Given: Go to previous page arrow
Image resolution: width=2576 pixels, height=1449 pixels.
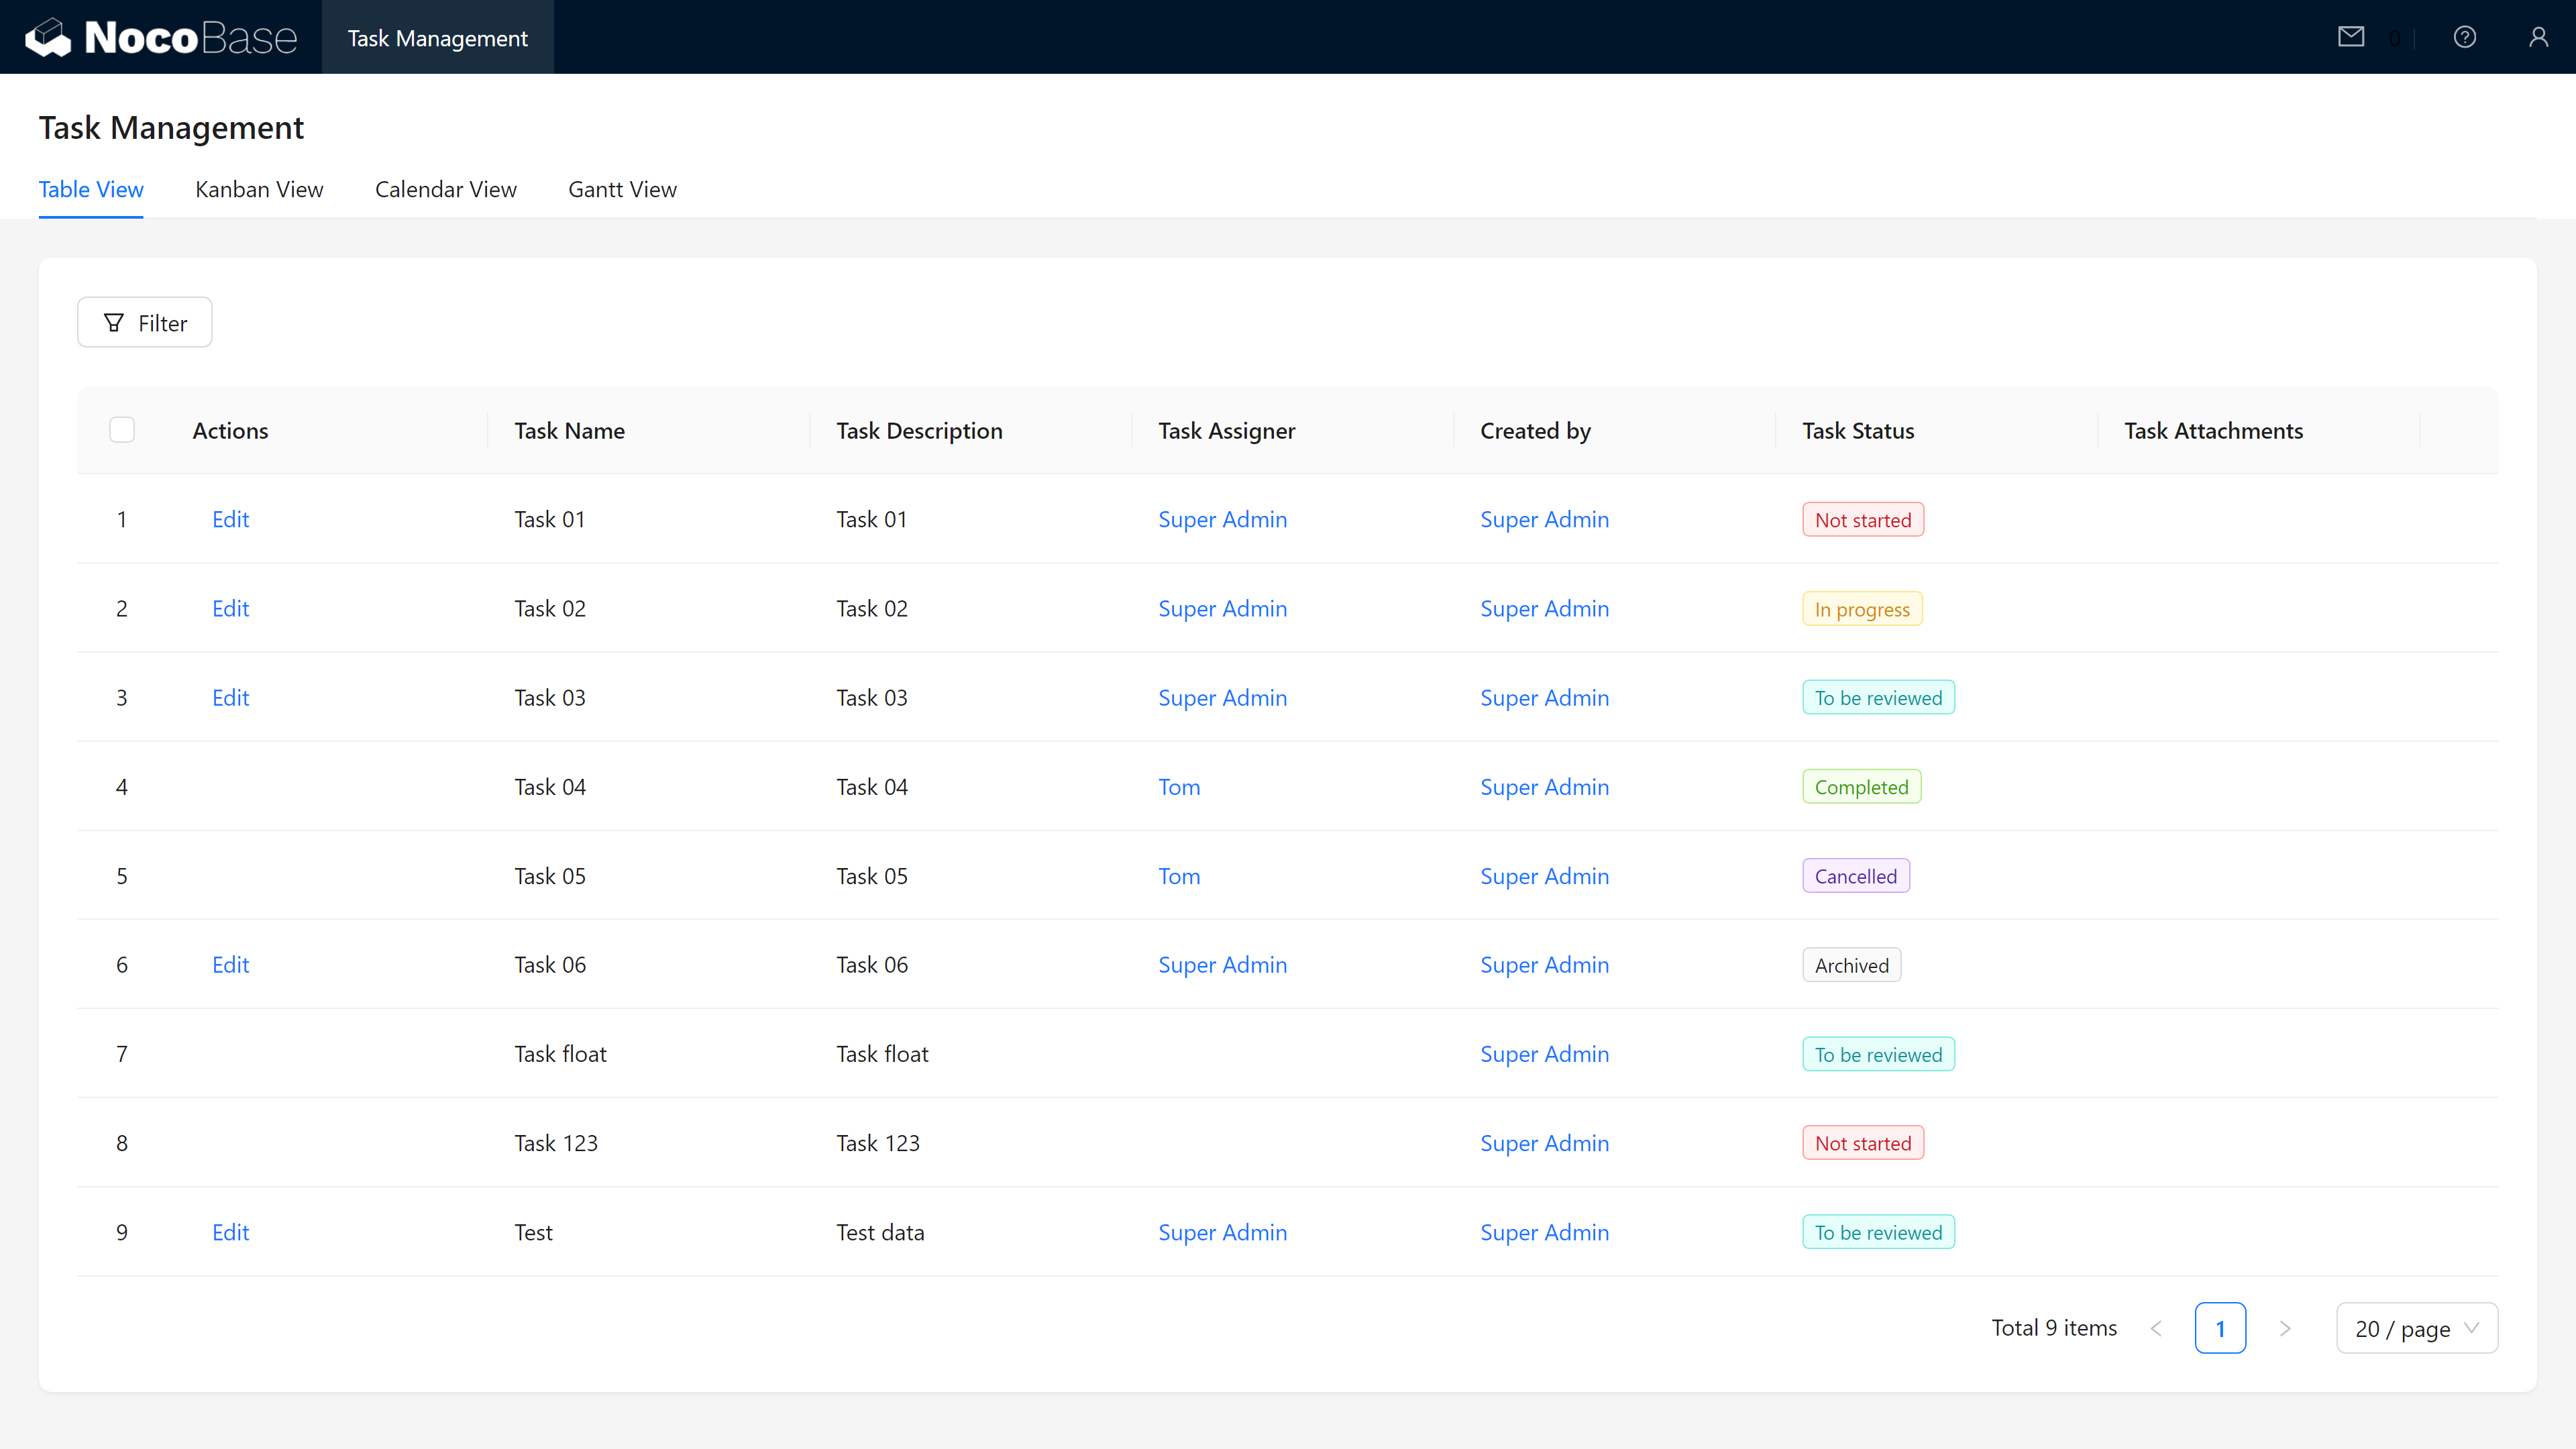Looking at the screenshot, I should click(x=2156, y=1328).
